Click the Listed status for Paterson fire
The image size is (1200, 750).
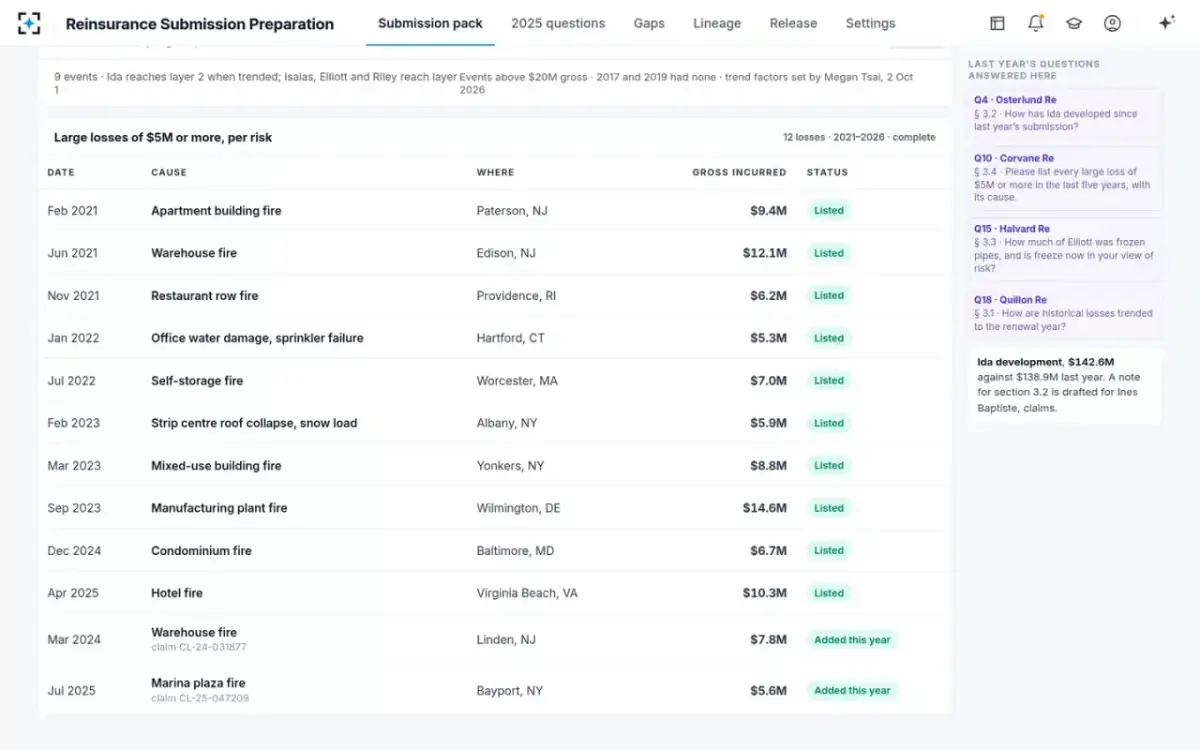(829, 211)
